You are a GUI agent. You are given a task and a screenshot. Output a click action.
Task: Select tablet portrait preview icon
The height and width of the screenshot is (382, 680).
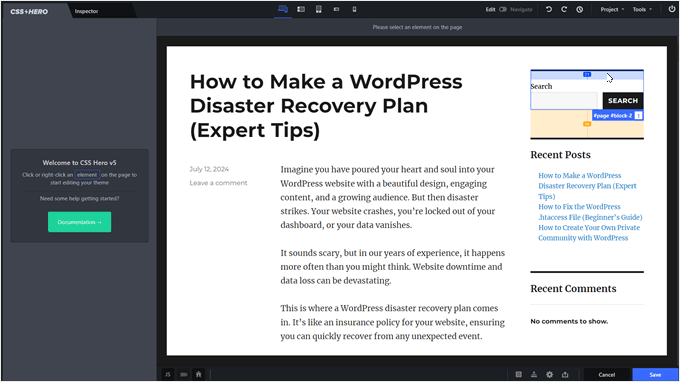point(319,9)
